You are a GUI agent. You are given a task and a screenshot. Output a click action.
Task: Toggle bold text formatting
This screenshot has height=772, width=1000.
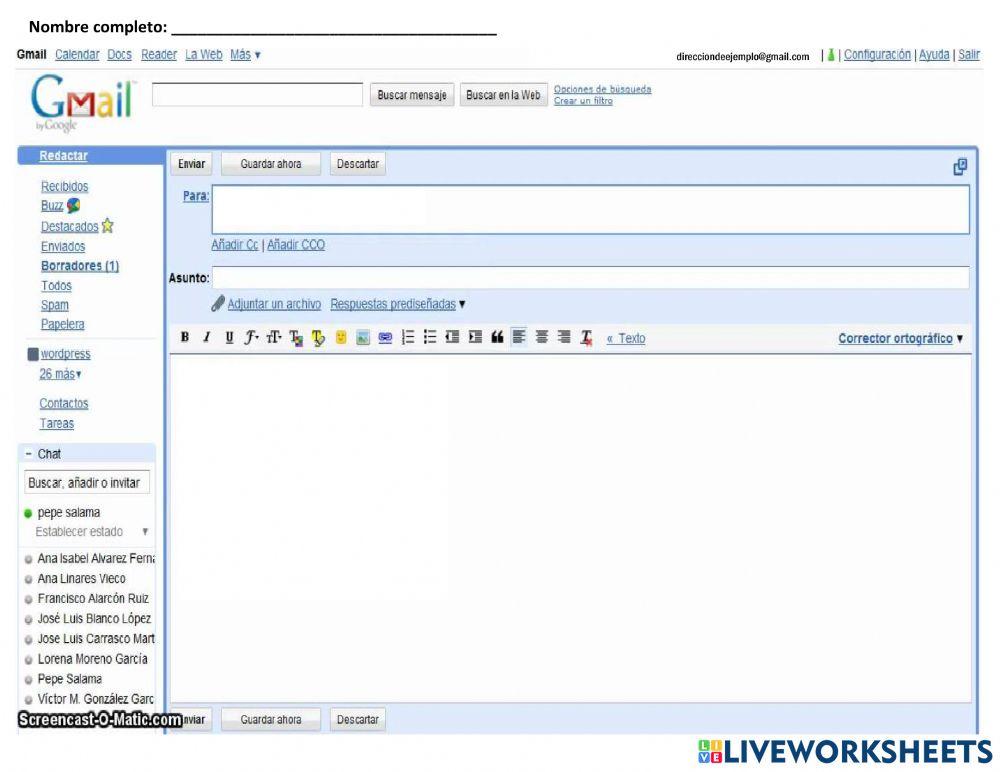[184, 339]
